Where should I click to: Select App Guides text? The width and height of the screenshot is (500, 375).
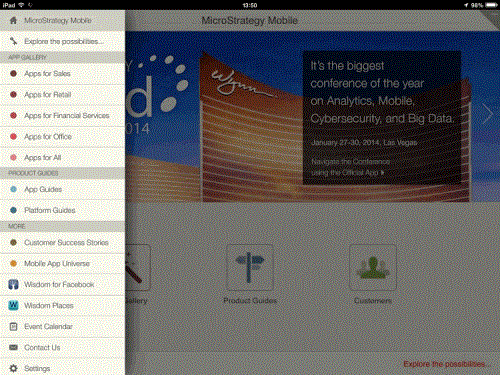click(x=43, y=189)
